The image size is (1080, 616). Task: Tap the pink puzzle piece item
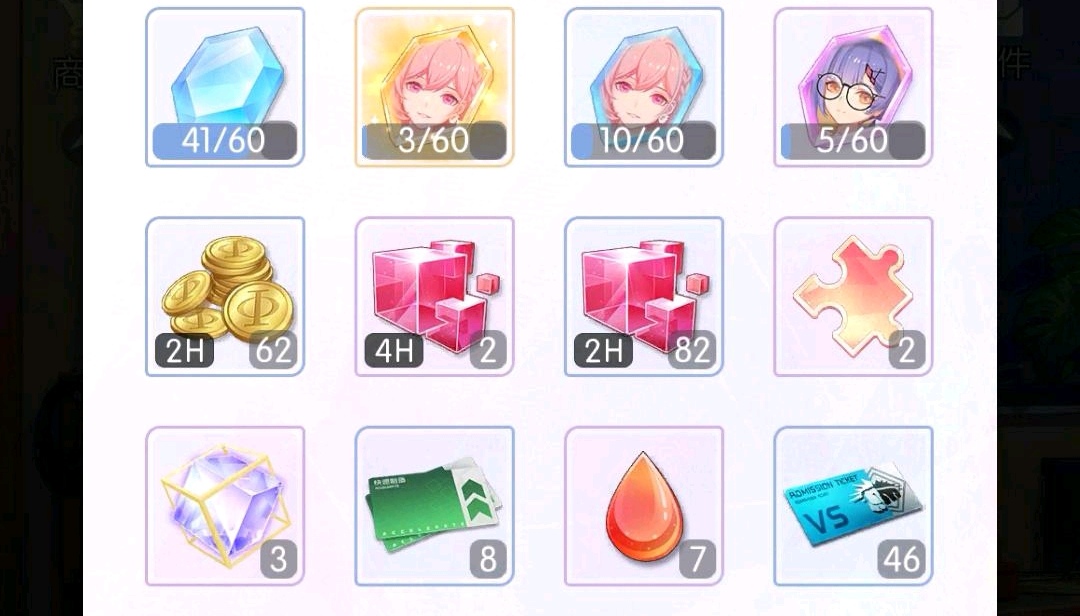coord(853,296)
